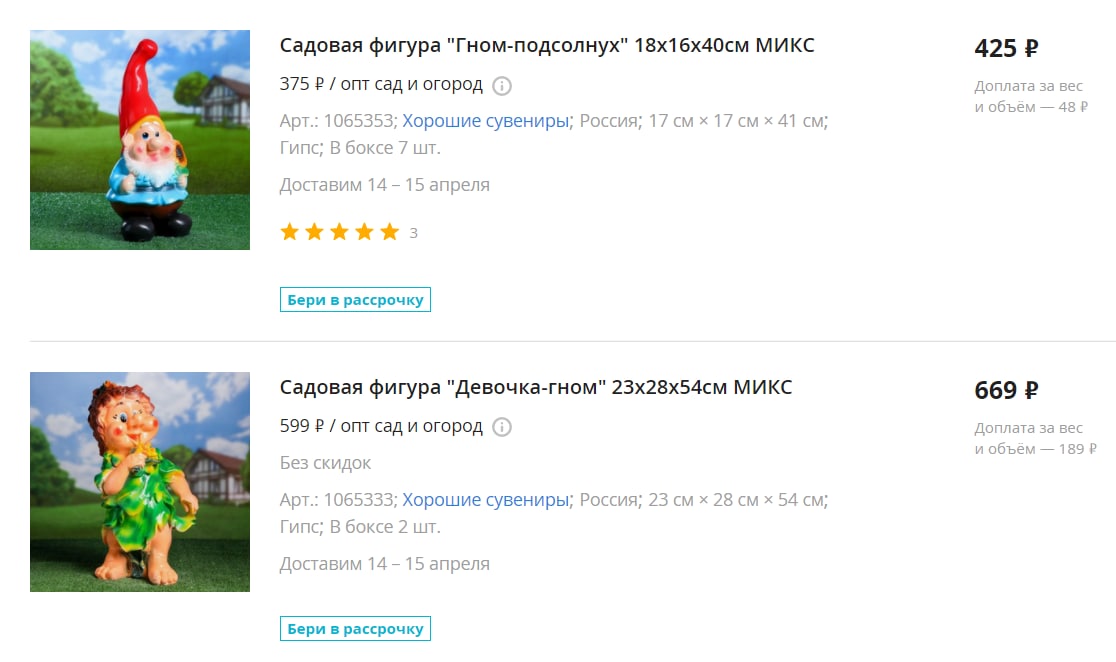1116x662 pixels.
Task: Click Бери в рассрочку for Гном-подсолнух
Action: 355,300
